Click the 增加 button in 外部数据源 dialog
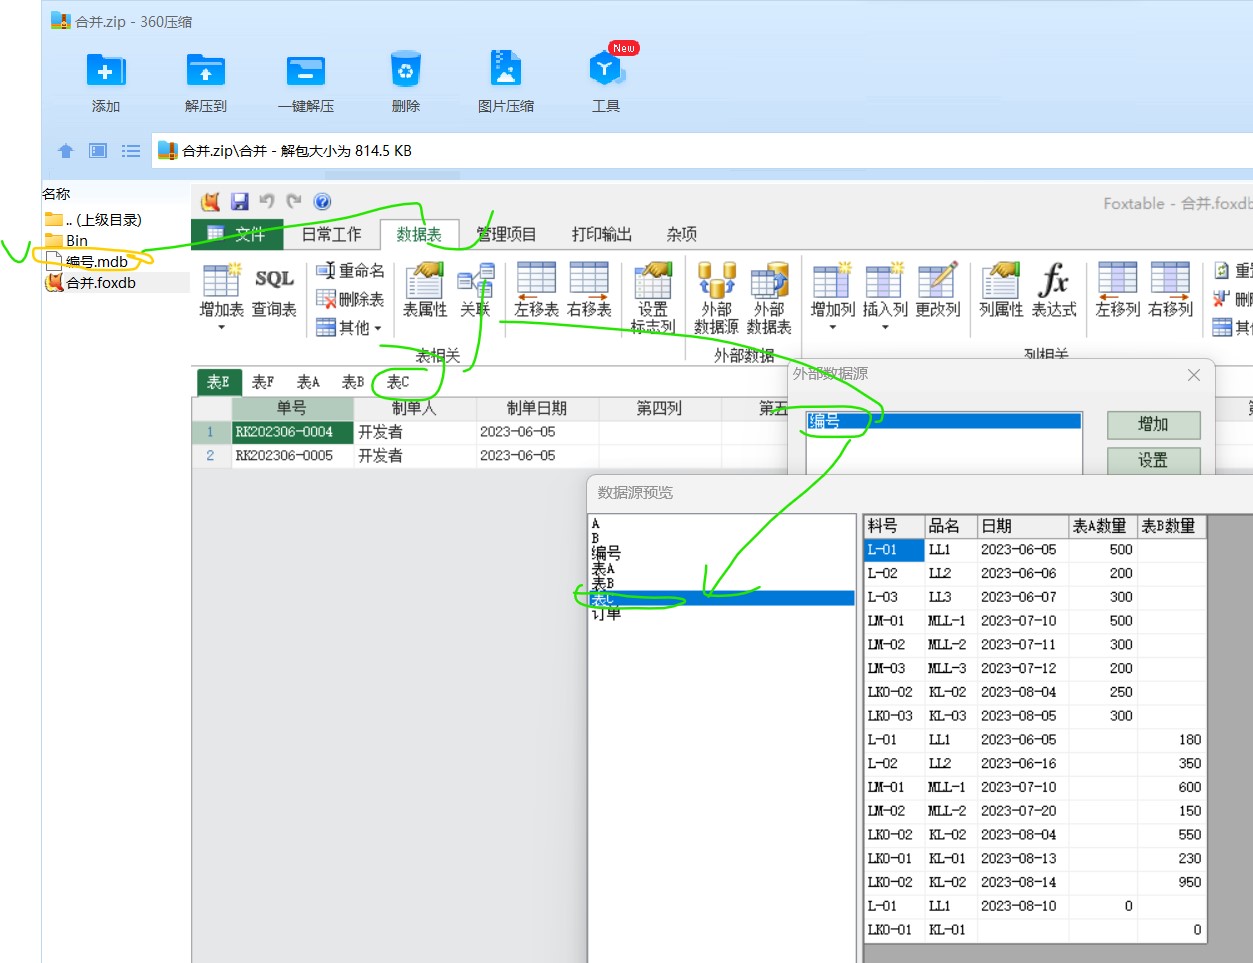1253x963 pixels. tap(1153, 425)
